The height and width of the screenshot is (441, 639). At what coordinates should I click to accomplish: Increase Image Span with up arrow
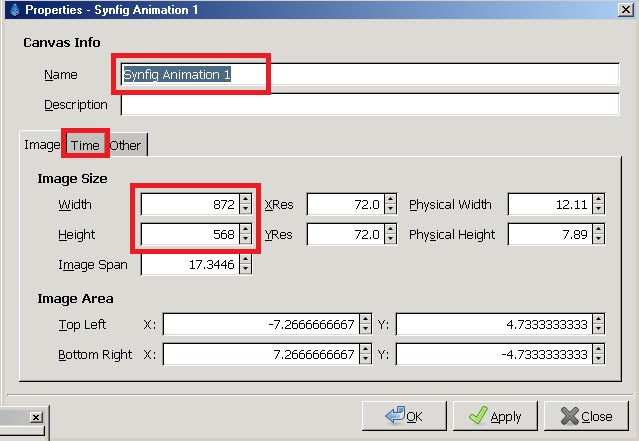click(245, 260)
